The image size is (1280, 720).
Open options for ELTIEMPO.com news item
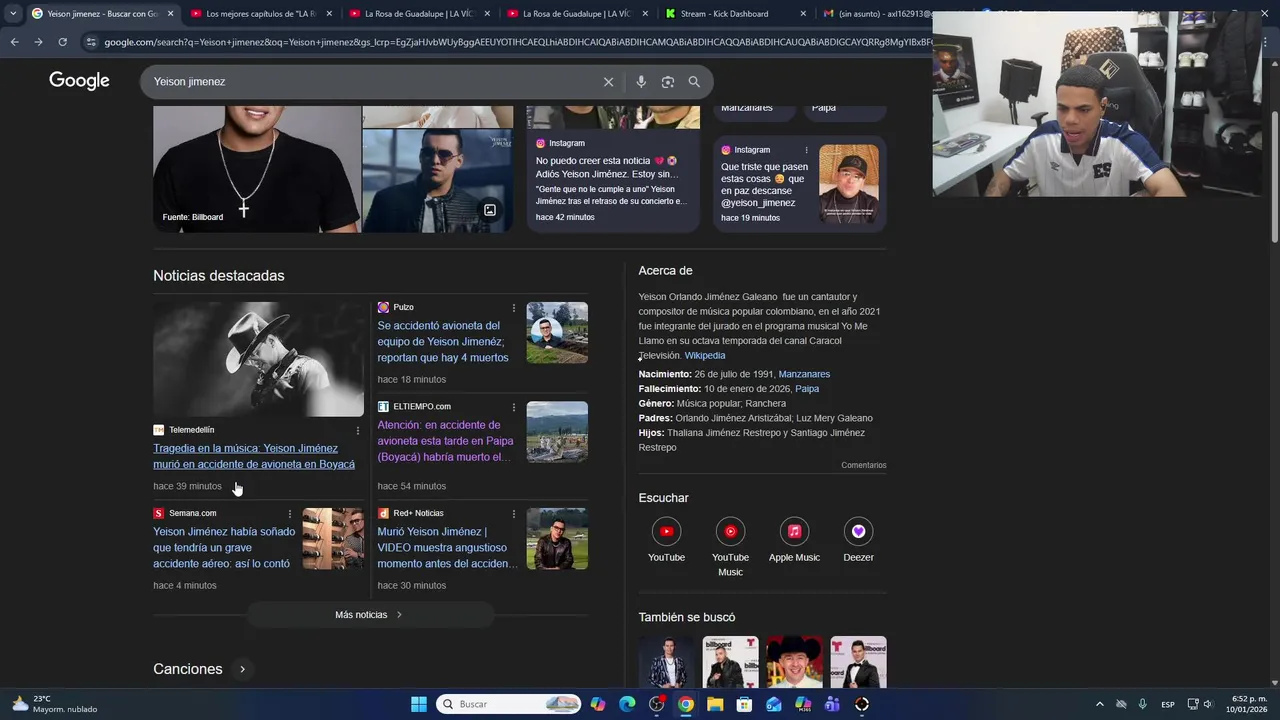[514, 407]
